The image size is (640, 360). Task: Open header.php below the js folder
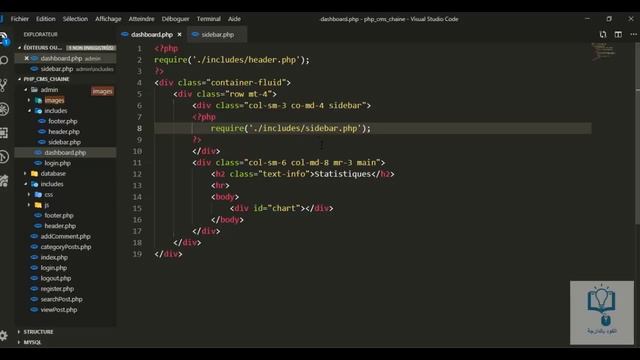pyautogui.click(x=60, y=226)
